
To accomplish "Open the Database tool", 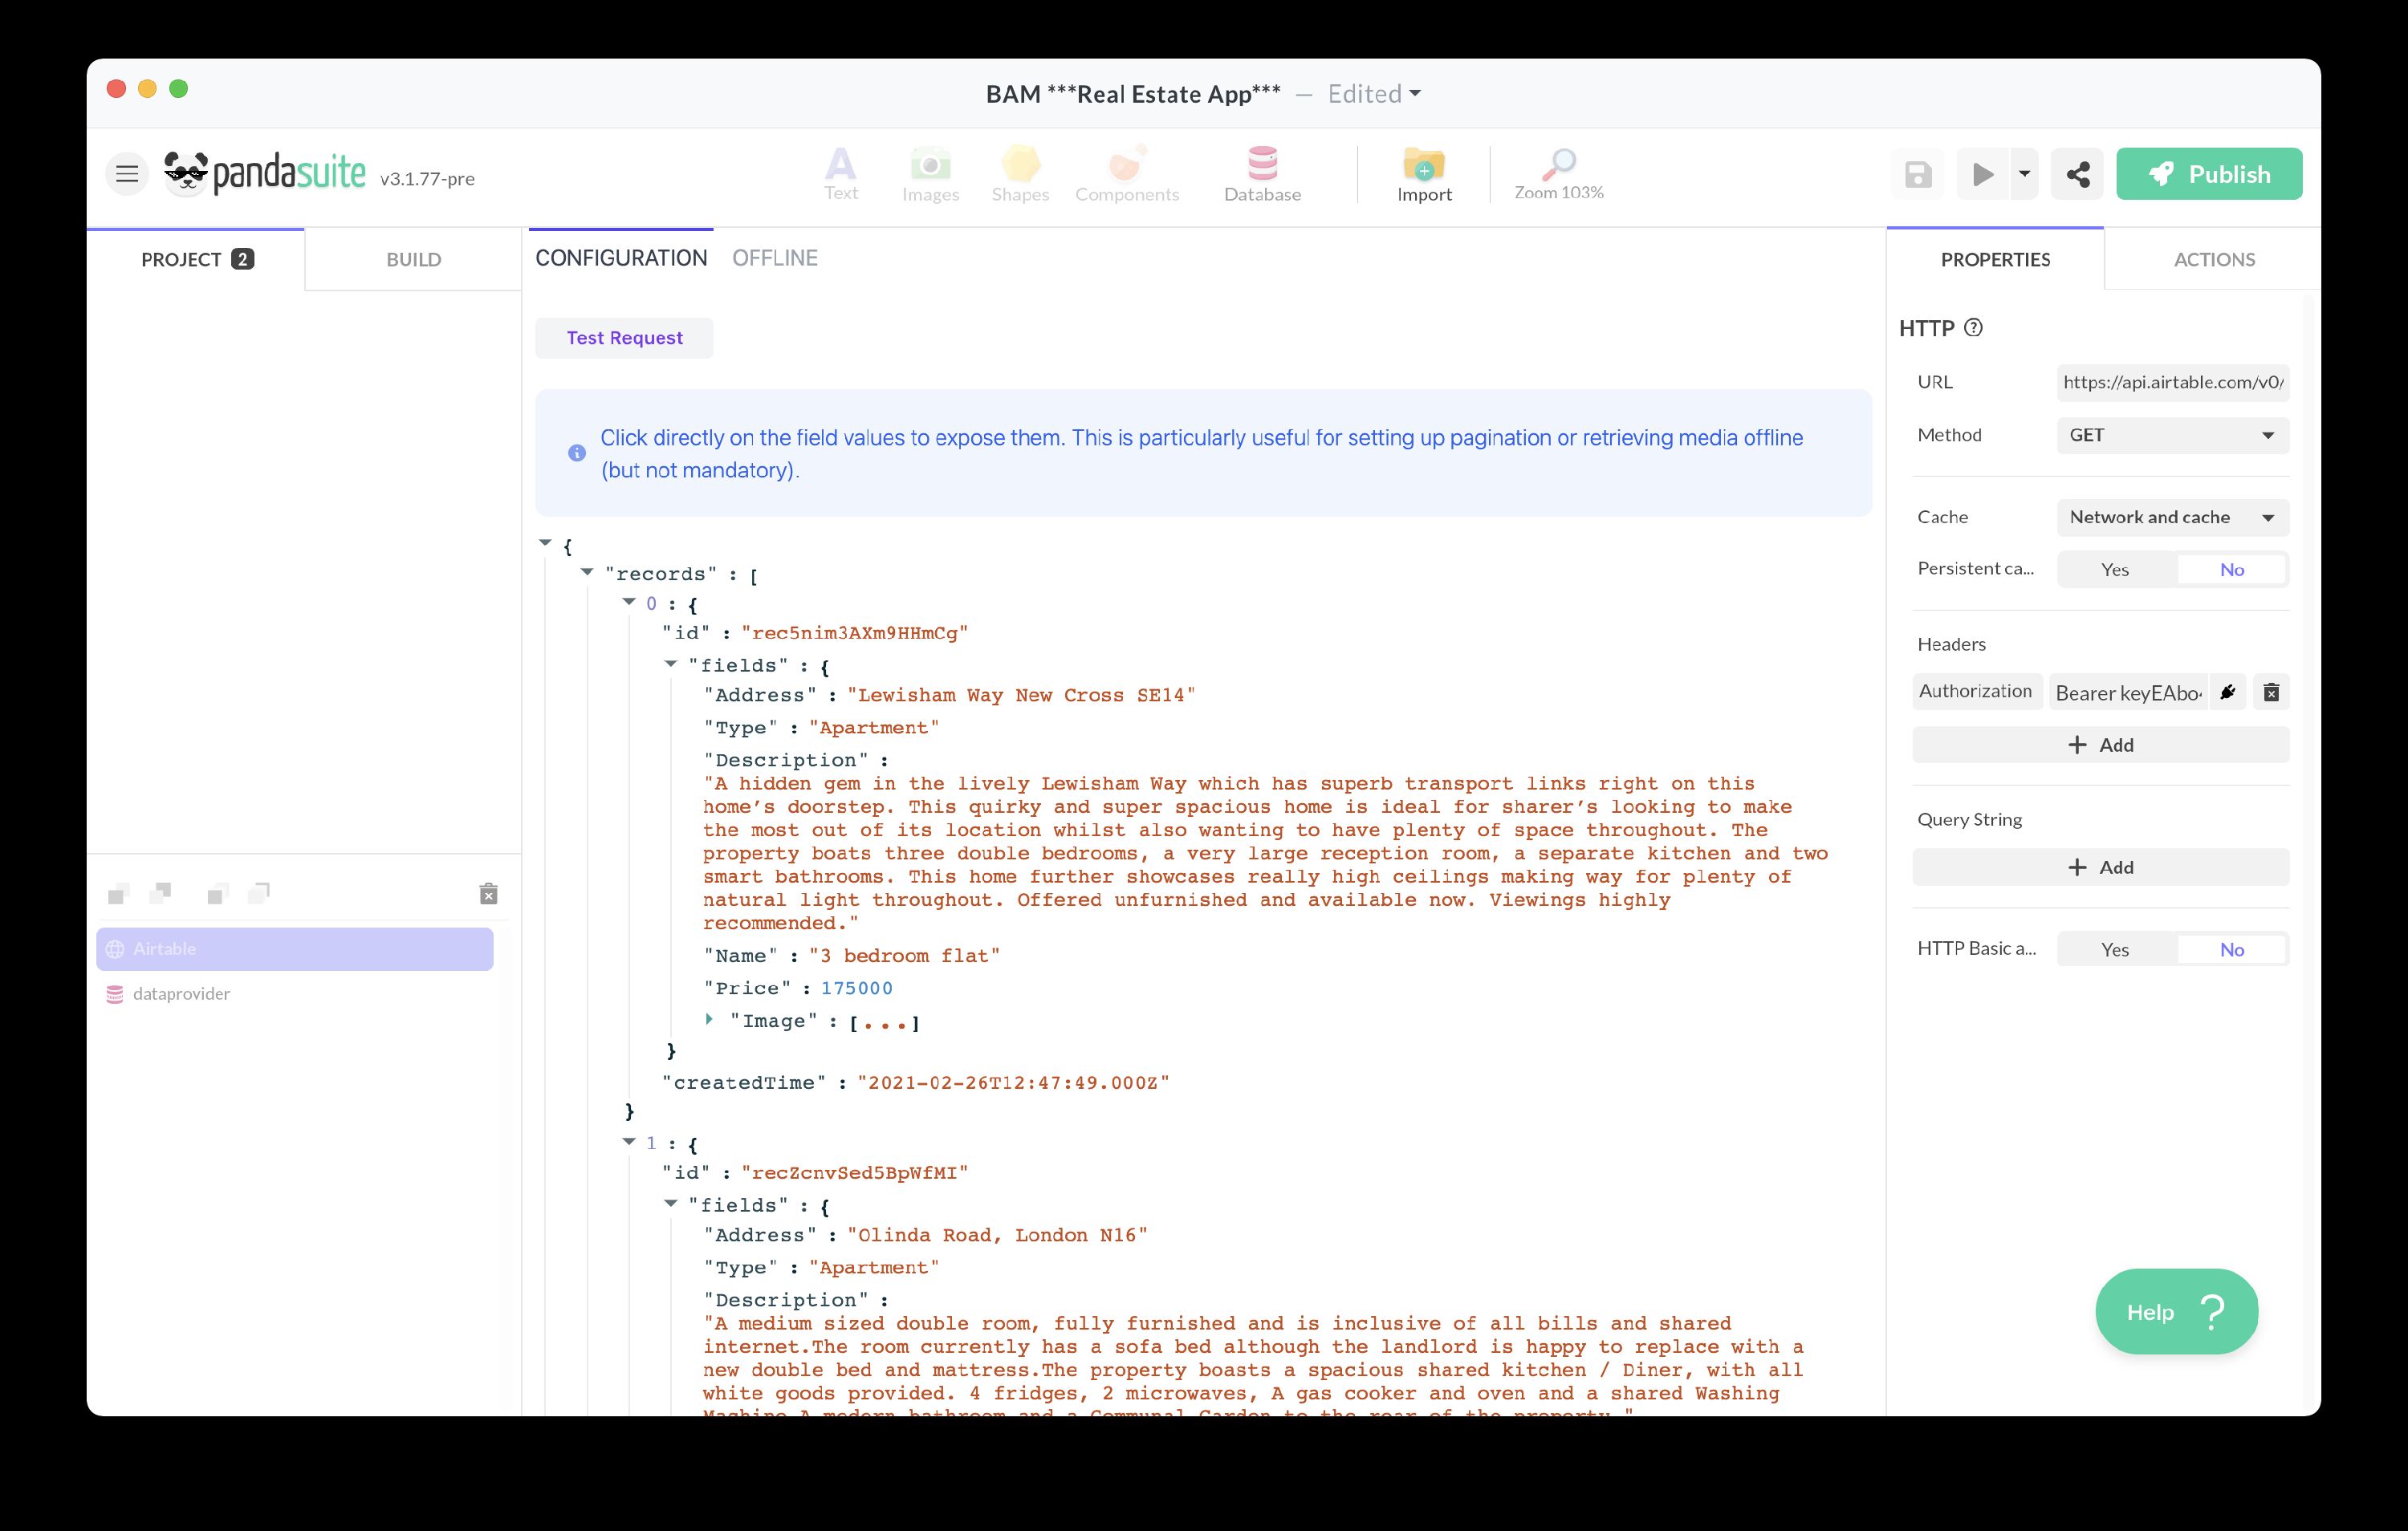I will pyautogui.click(x=1262, y=173).
